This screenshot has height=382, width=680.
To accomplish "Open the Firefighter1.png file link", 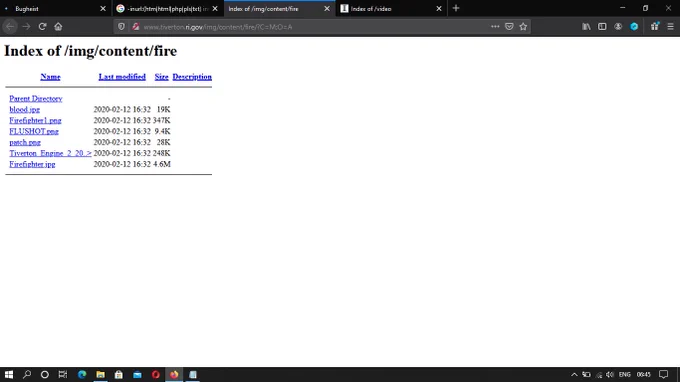I will click(x=35, y=121).
